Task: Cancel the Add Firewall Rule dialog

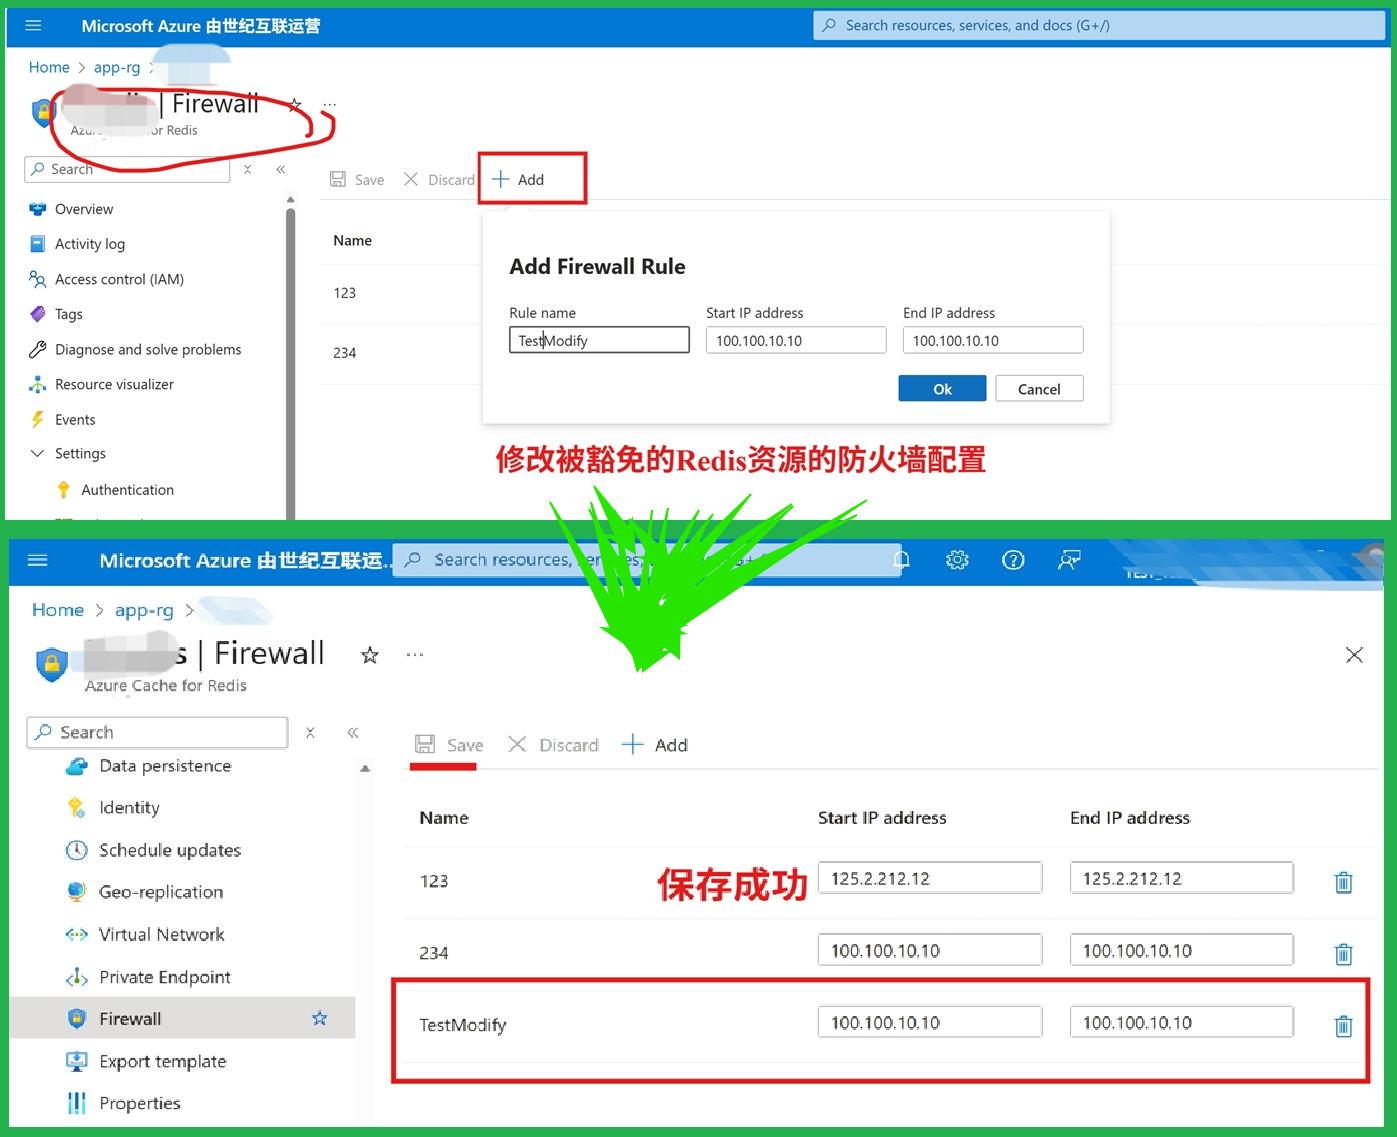Action: [x=1038, y=389]
